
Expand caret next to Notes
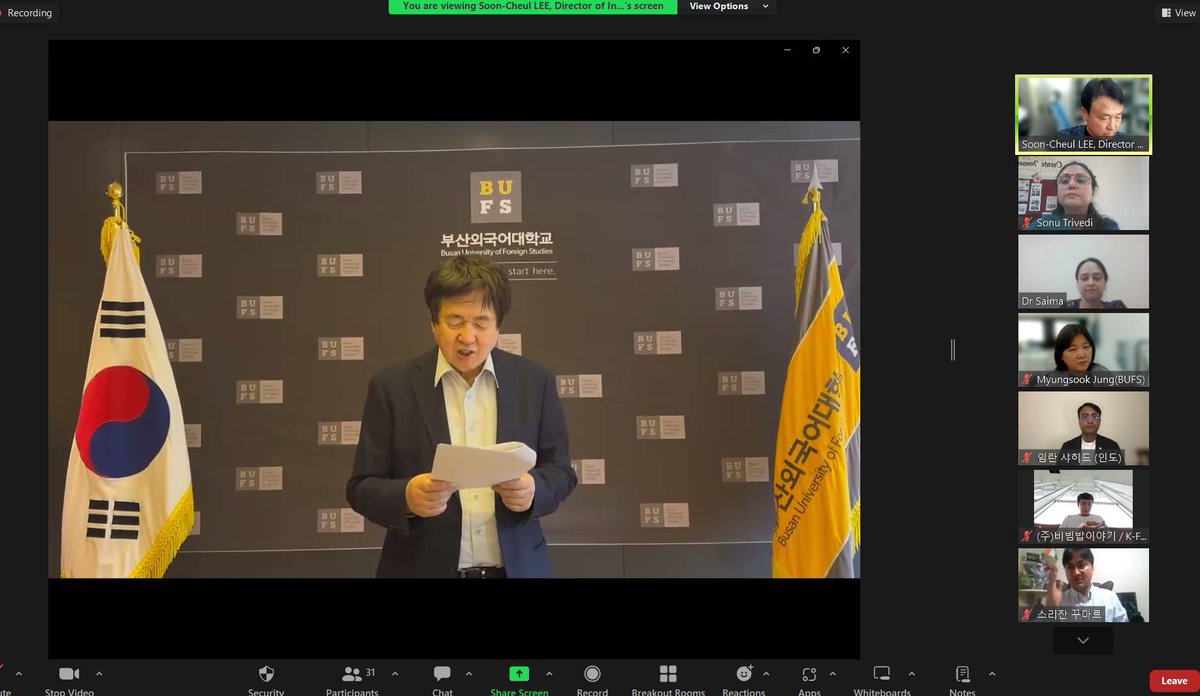click(991, 673)
